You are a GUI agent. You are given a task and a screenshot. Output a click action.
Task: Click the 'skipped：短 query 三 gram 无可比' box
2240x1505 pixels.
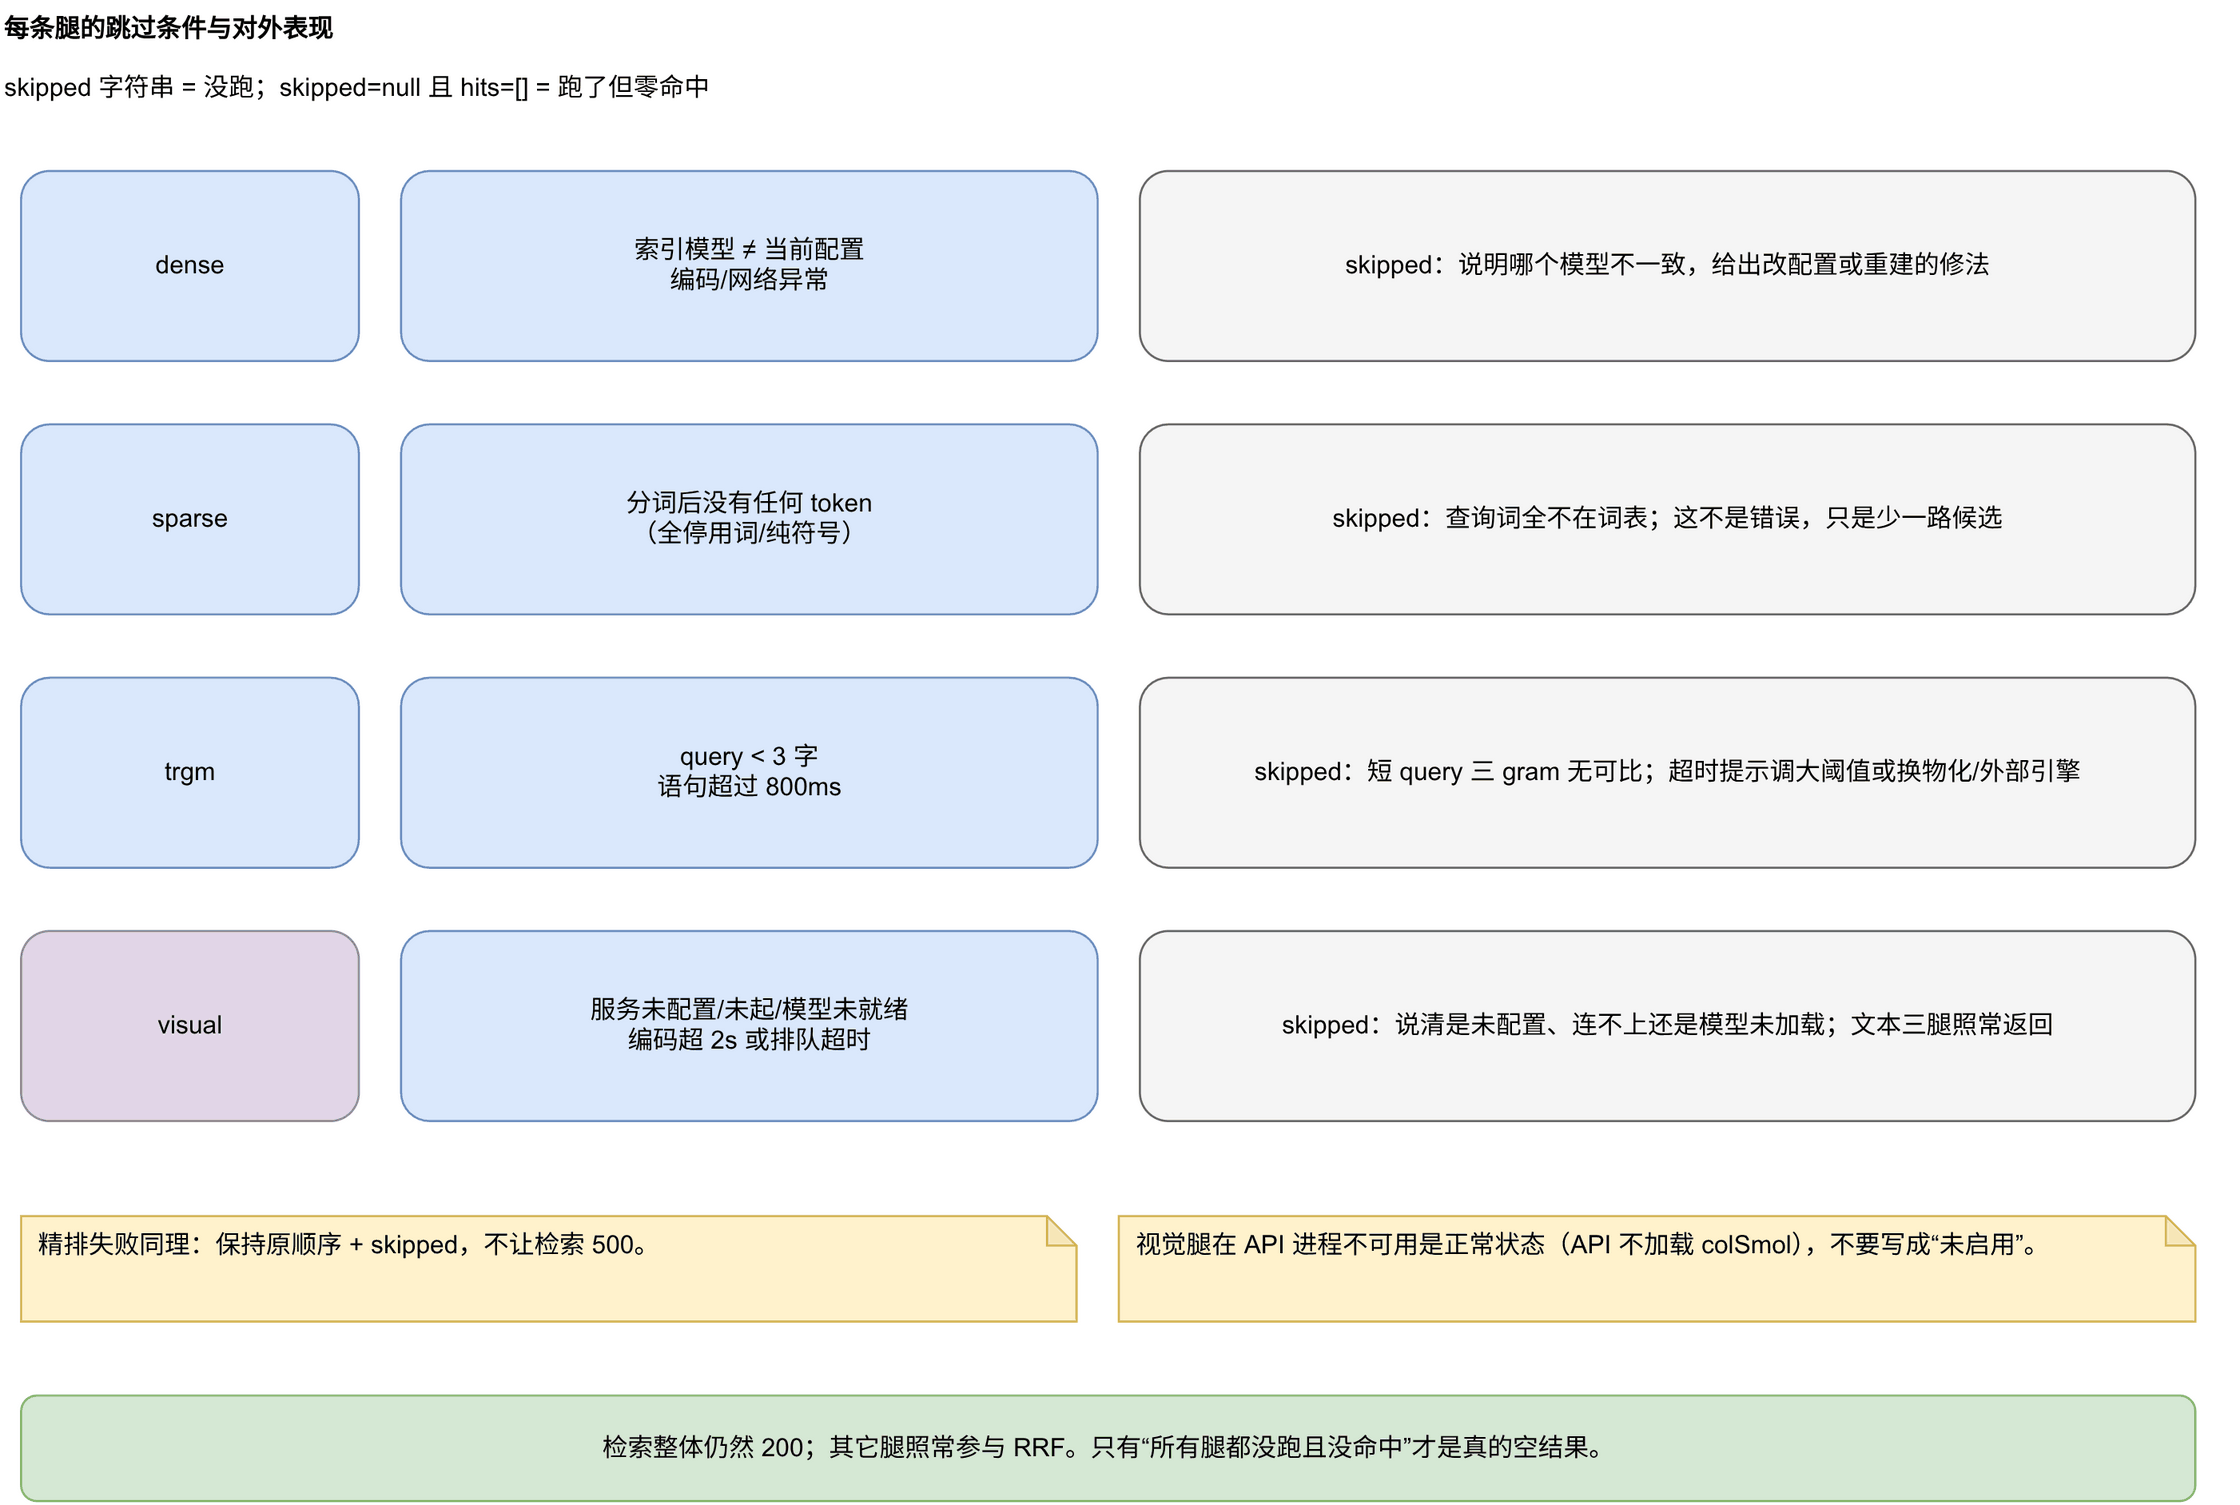click(x=1667, y=772)
